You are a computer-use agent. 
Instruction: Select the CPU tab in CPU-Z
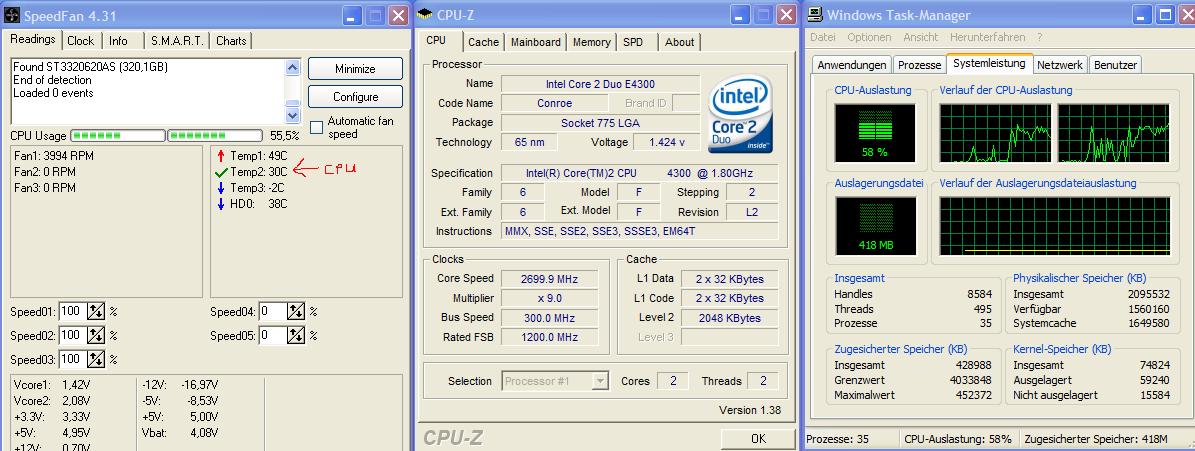click(436, 40)
